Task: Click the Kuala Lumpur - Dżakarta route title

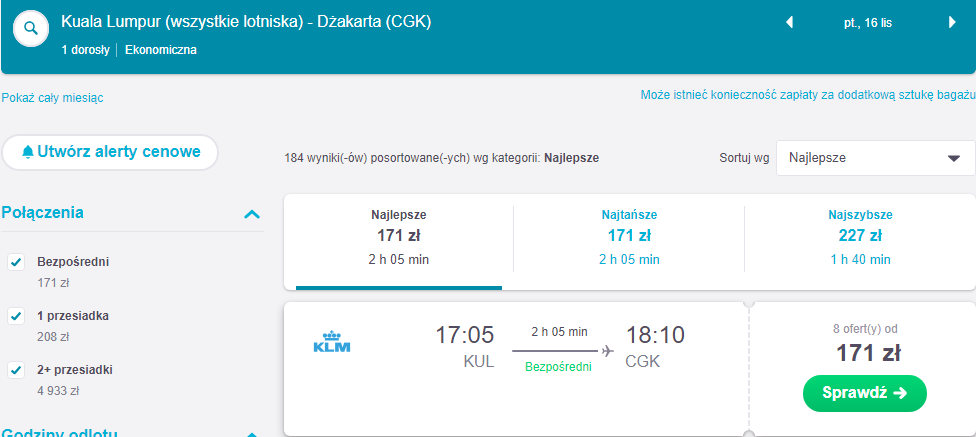Action: coord(246,22)
